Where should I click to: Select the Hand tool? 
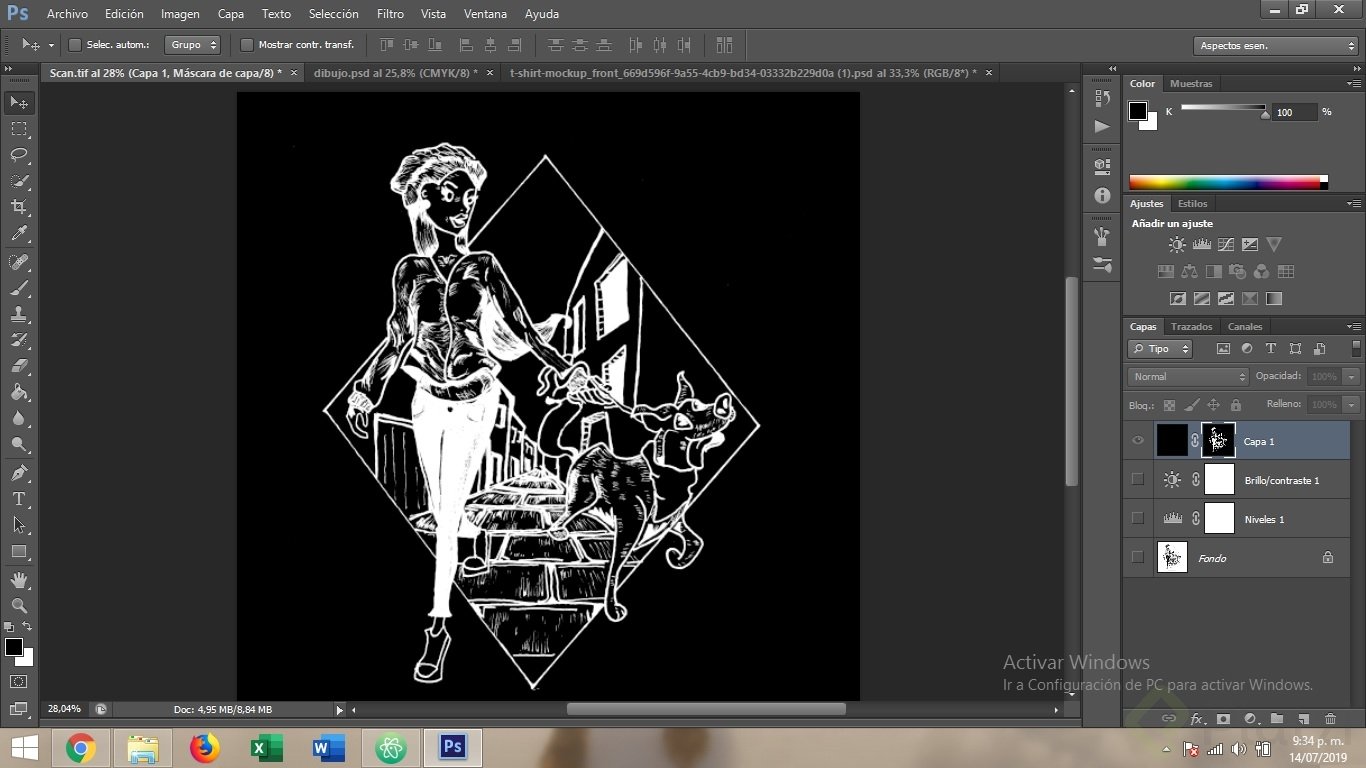click(19, 580)
